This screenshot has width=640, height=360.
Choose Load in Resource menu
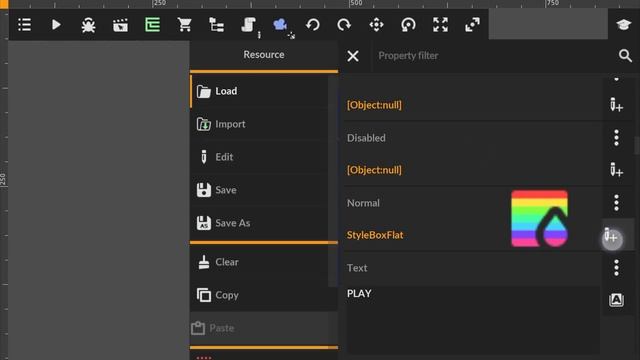click(260, 91)
